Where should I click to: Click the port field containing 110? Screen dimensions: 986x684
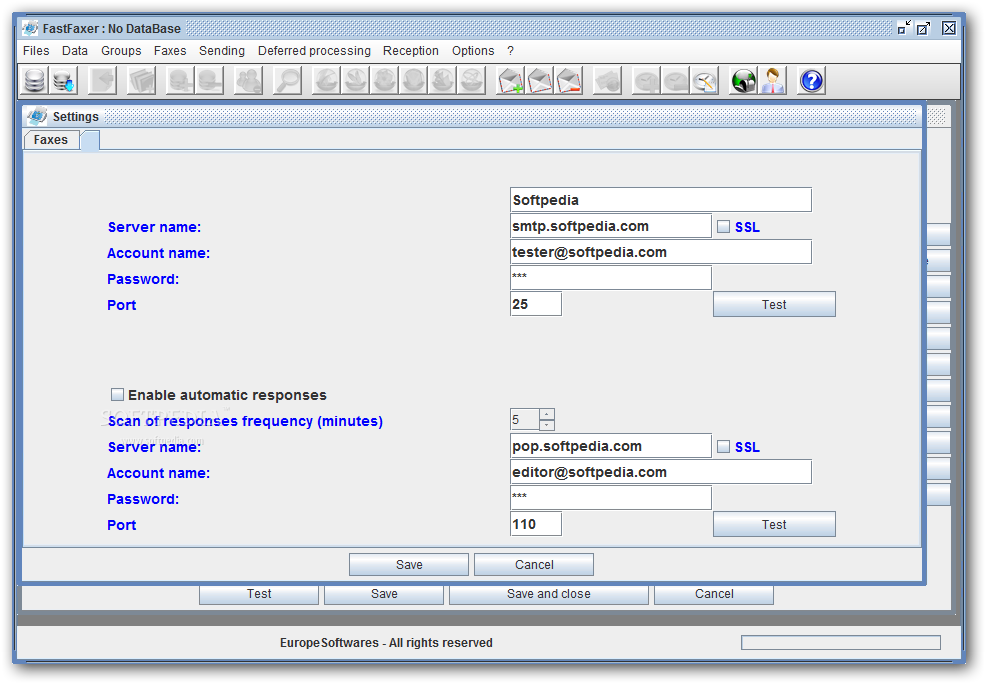point(536,524)
